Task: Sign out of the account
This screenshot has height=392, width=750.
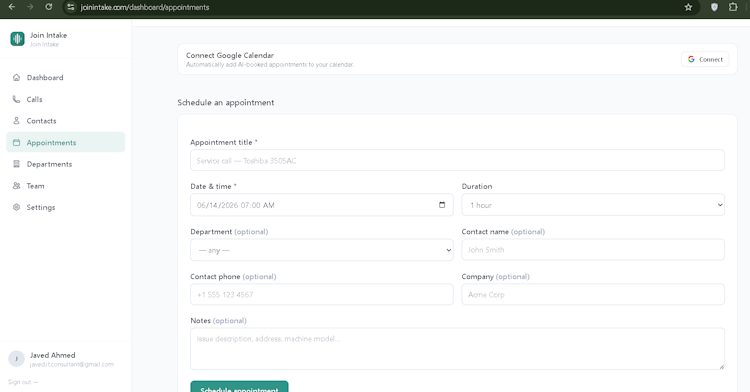Action: pos(22,382)
